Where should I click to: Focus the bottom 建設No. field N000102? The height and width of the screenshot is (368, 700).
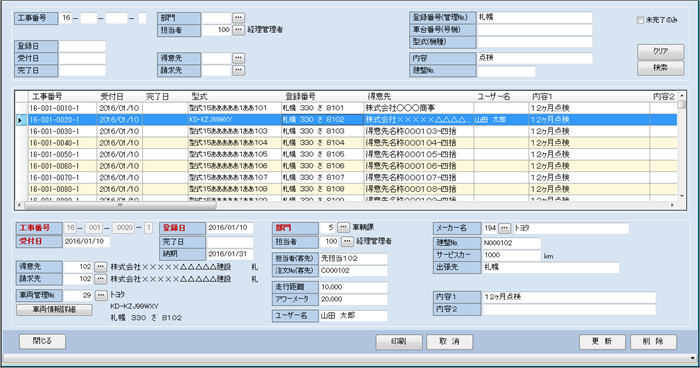point(512,243)
